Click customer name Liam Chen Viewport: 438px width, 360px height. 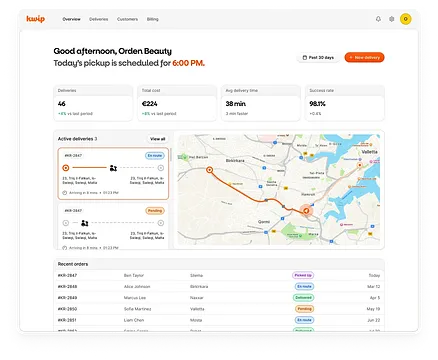134,320
